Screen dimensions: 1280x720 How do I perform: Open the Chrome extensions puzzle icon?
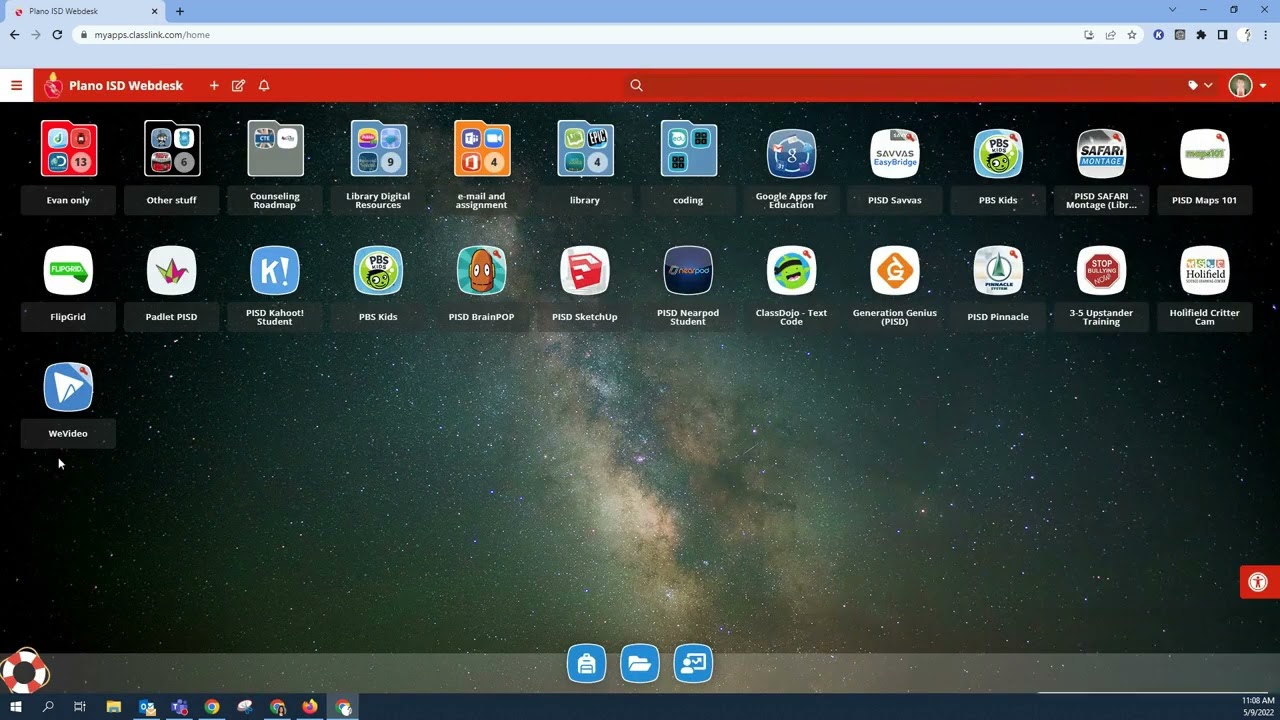tap(1201, 35)
